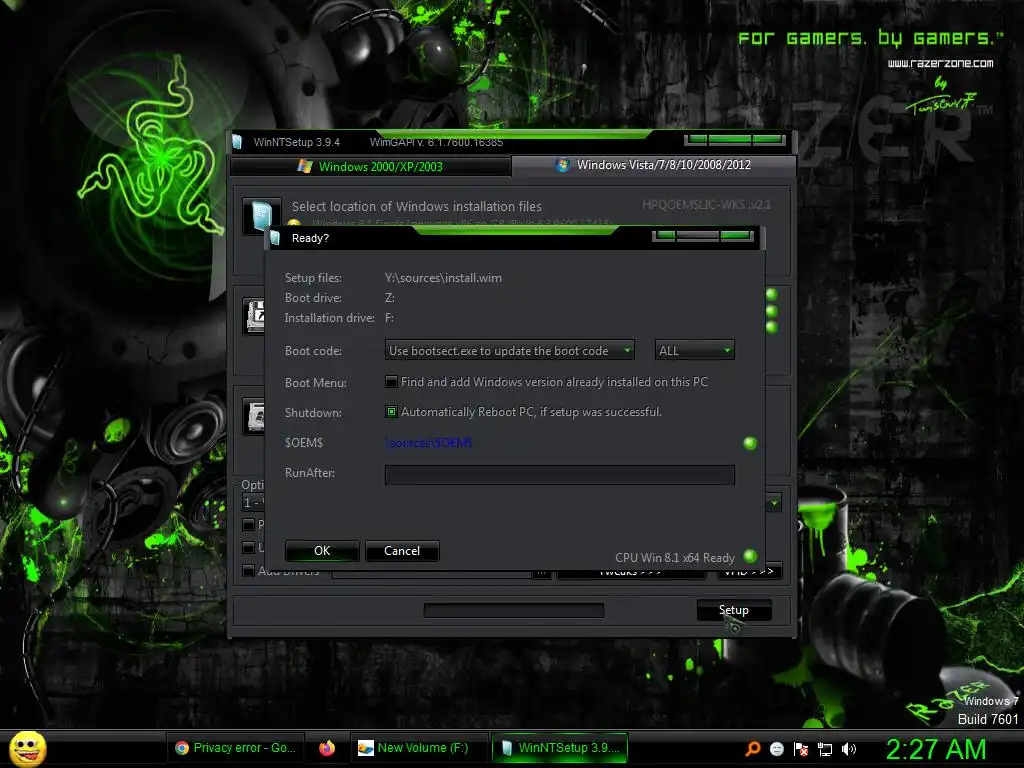Open the edition dropdown arrow in main window
This screenshot has height=768, width=1024.
[x=774, y=503]
